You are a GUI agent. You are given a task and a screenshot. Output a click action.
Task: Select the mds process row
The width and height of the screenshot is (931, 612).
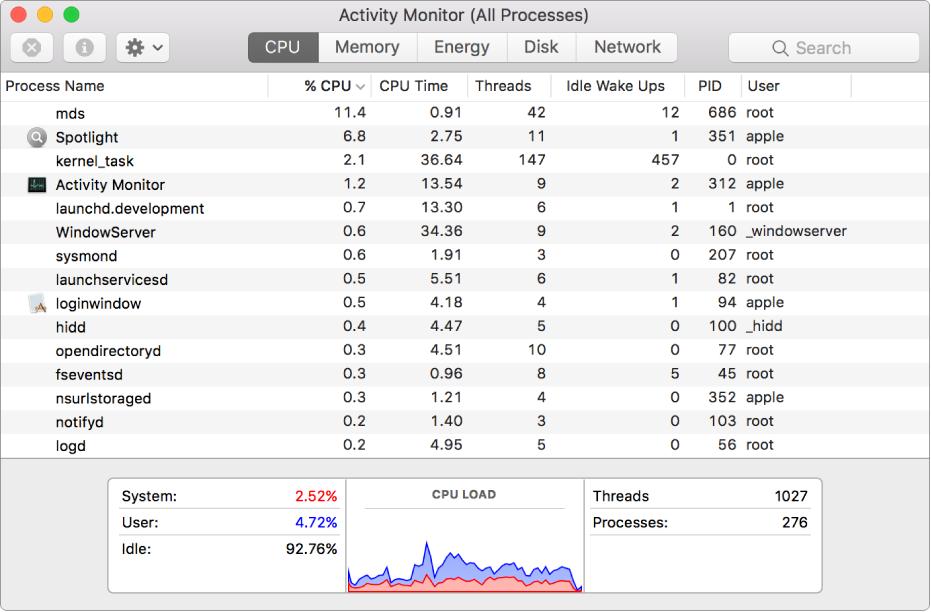(465, 113)
